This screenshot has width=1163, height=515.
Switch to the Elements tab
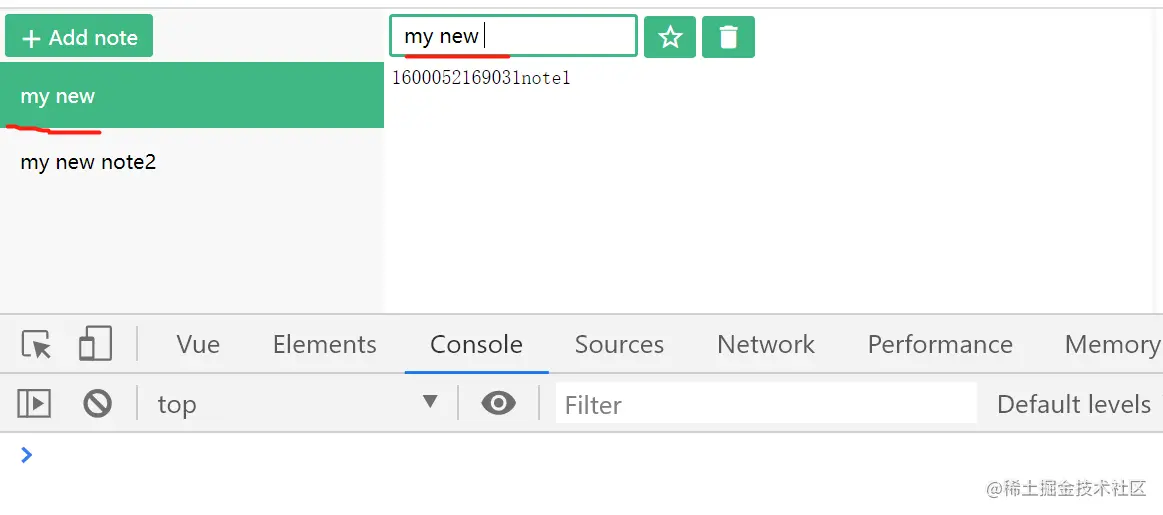tap(325, 344)
